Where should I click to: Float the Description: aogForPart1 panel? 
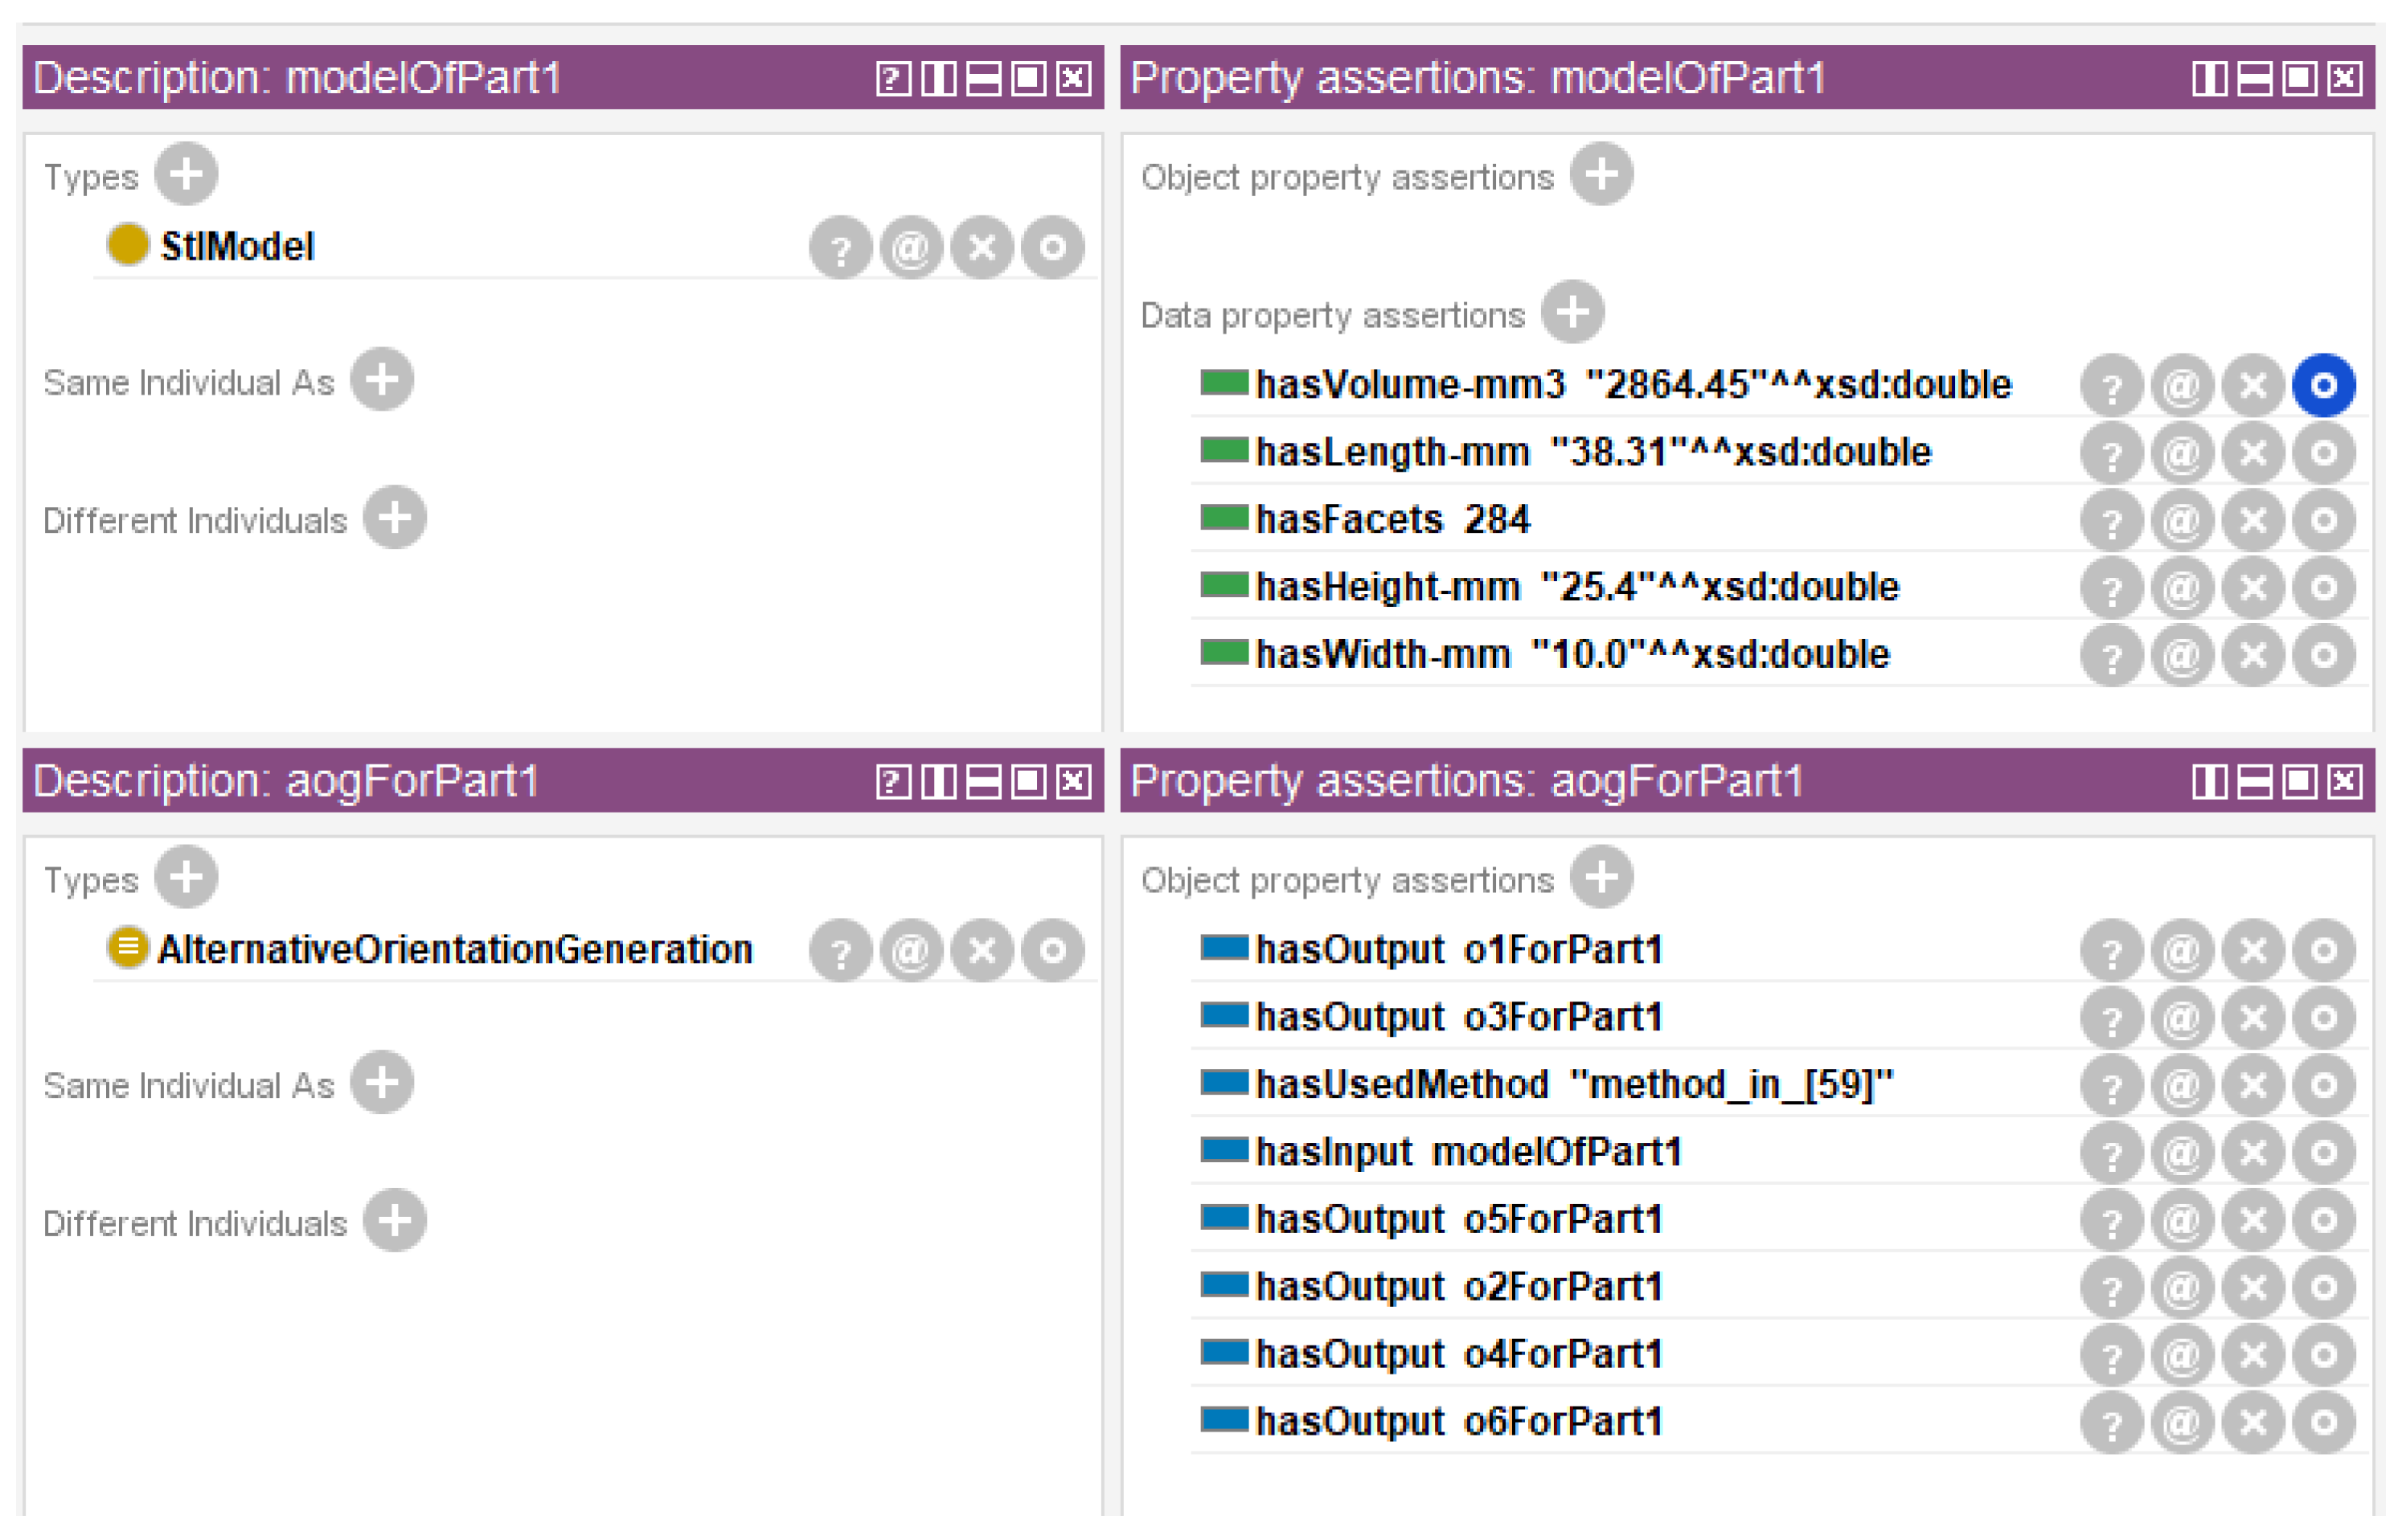click(x=1028, y=781)
